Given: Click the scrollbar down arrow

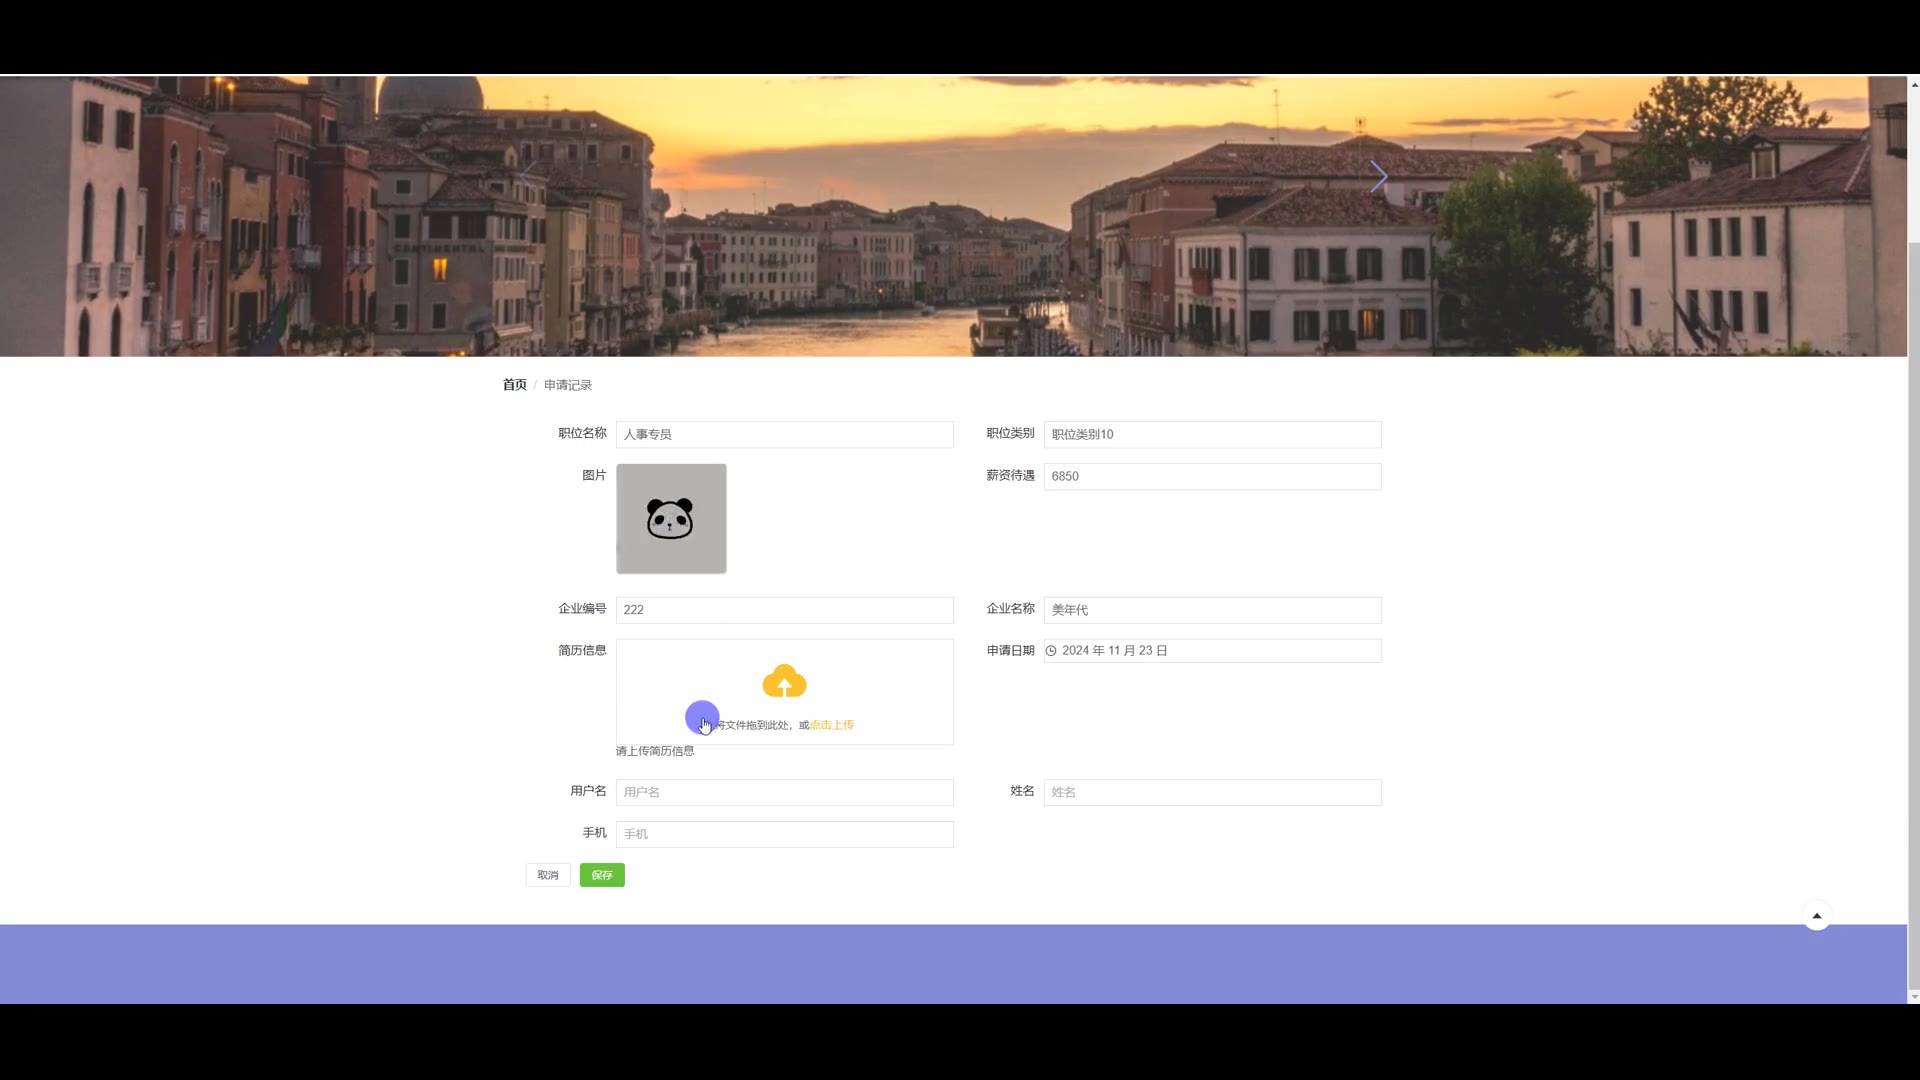Looking at the screenshot, I should [1913, 996].
